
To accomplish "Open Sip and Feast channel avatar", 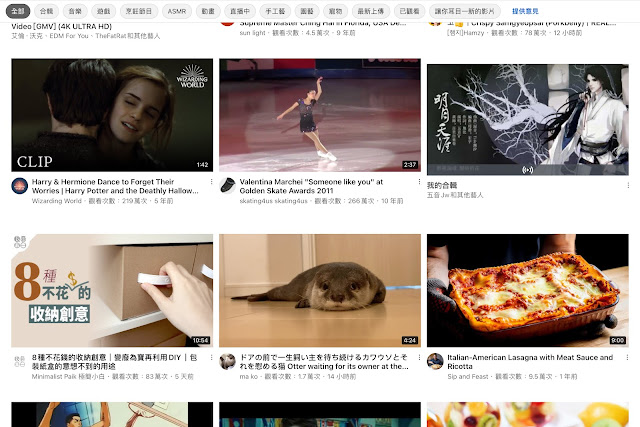I will [435, 361].
